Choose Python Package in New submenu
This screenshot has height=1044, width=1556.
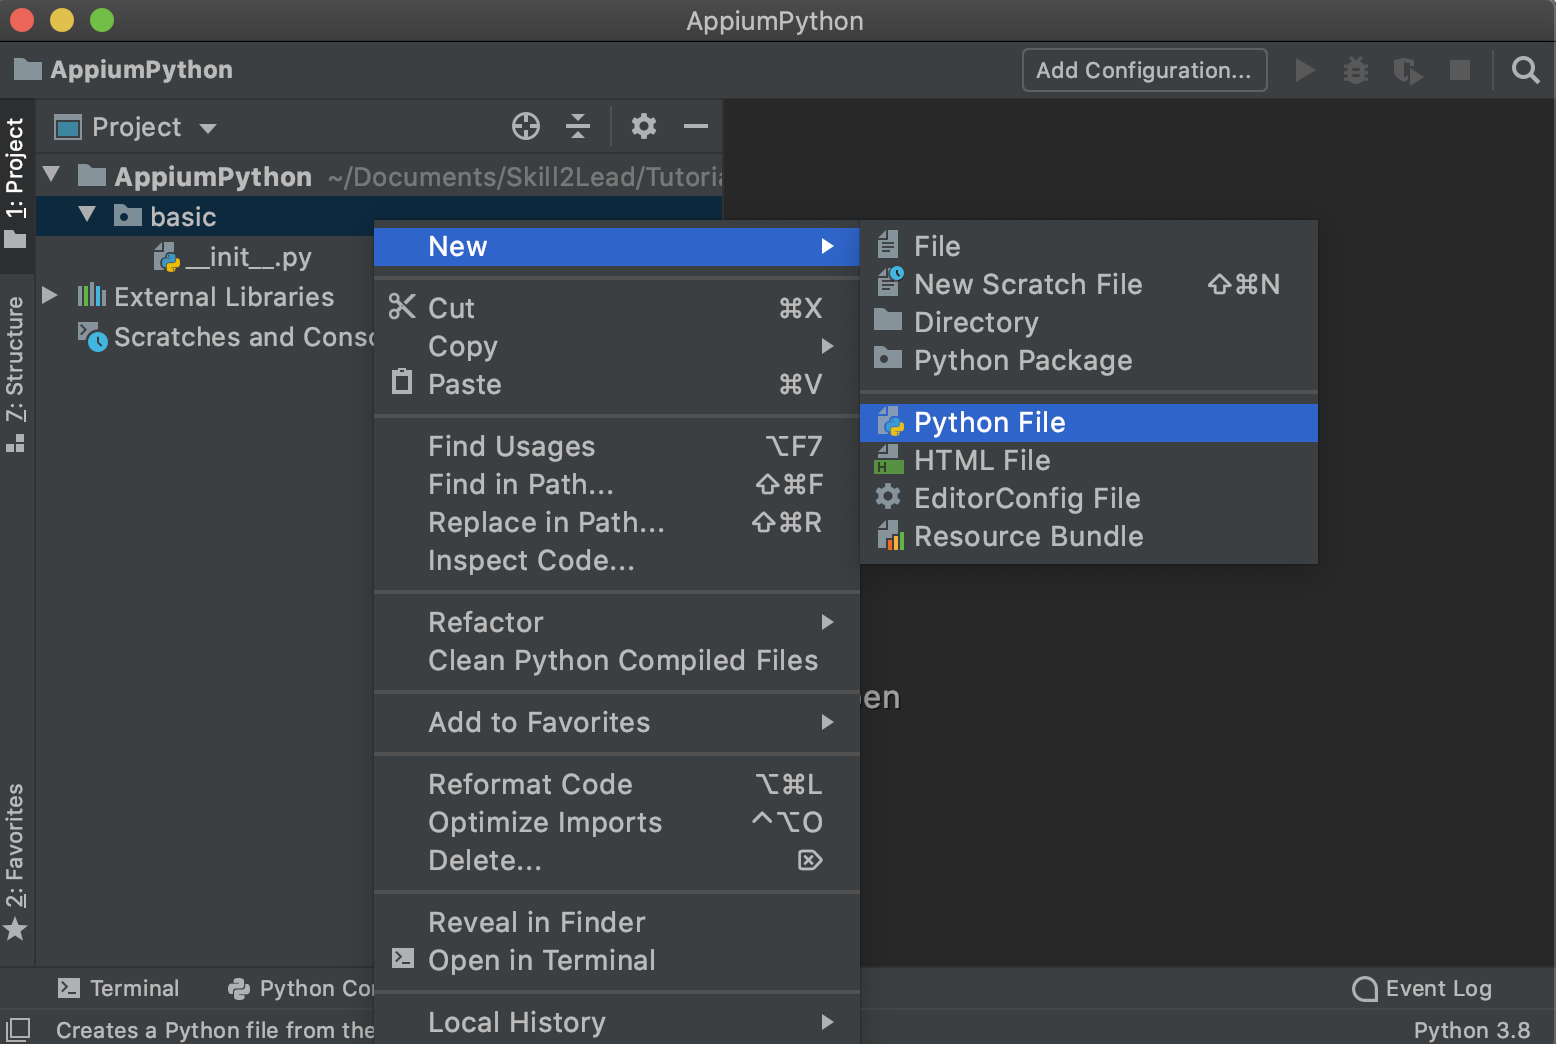pos(1022,361)
